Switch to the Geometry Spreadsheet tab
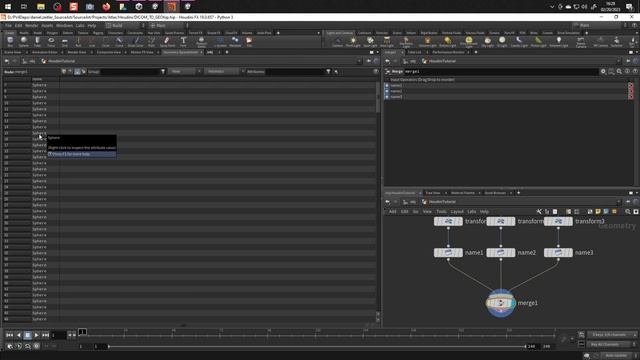Viewport: 640px width, 360px height. point(180,52)
